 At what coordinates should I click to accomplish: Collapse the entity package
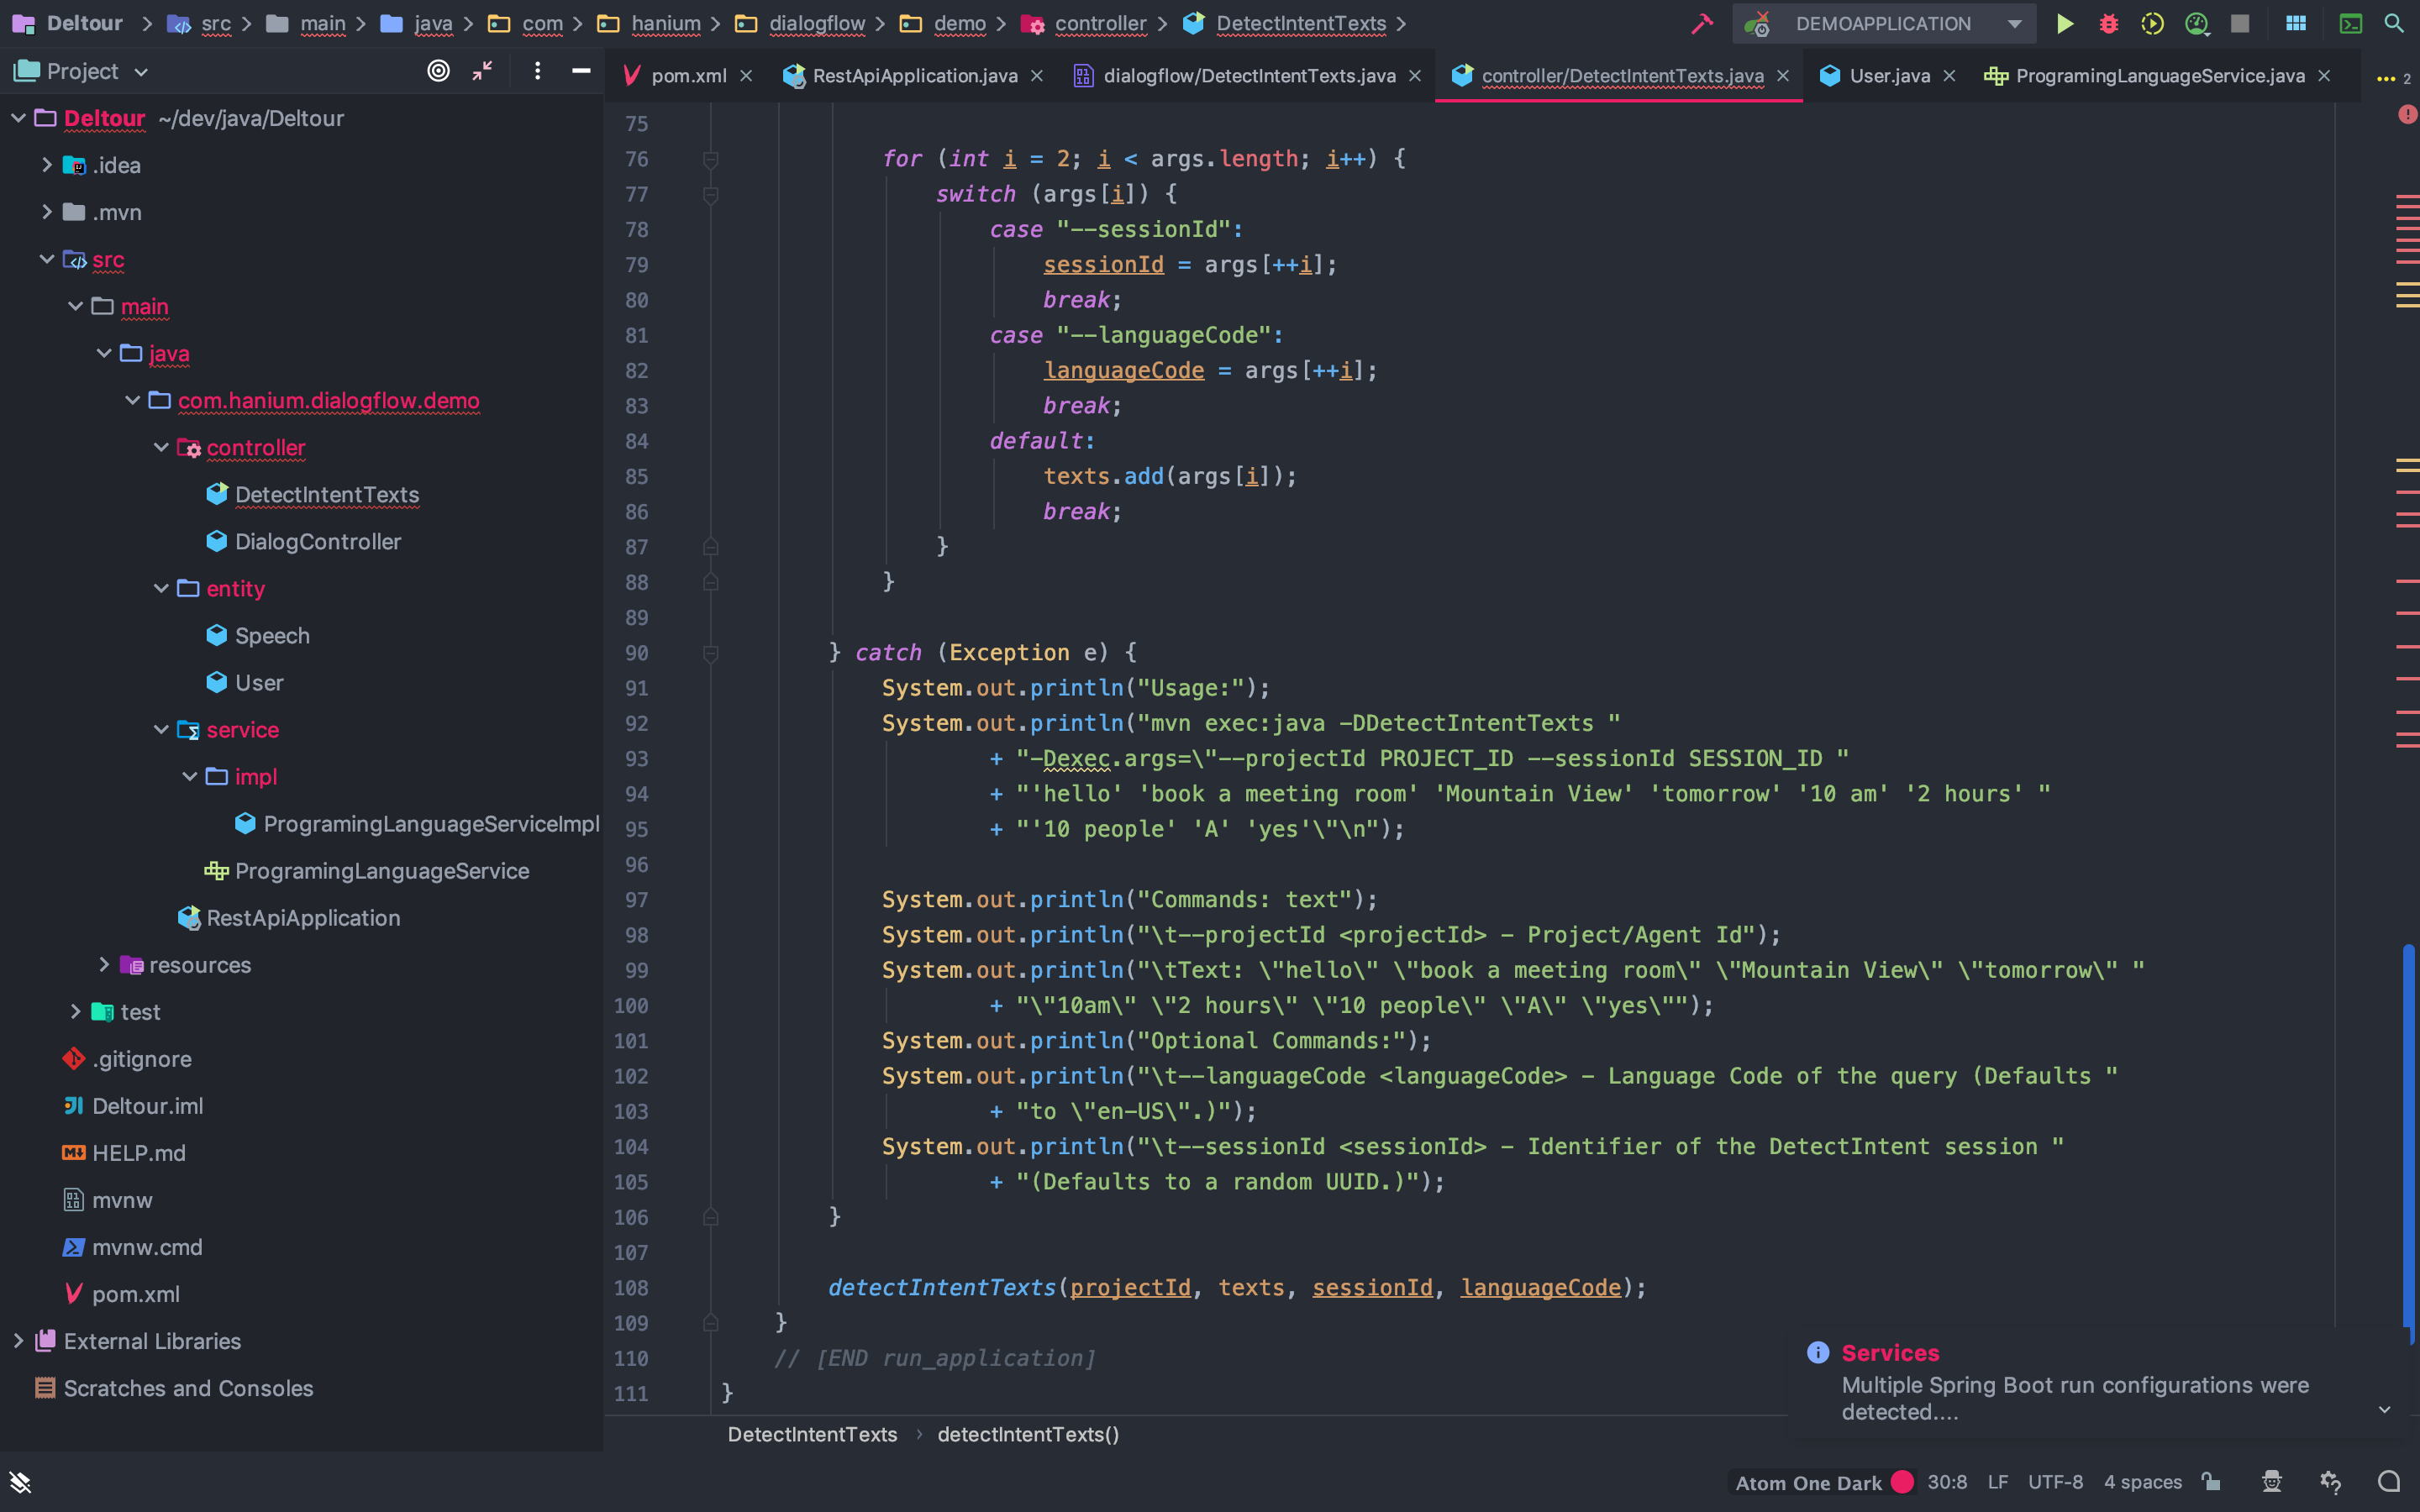(161, 588)
